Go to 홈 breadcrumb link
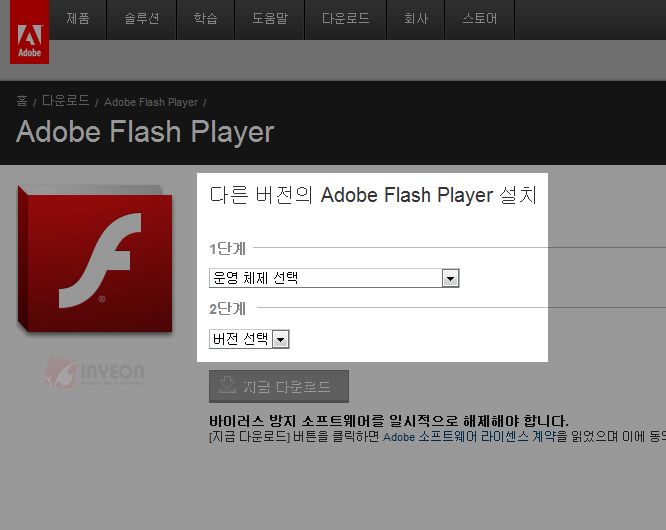This screenshot has width=666, height=530. tap(22, 101)
